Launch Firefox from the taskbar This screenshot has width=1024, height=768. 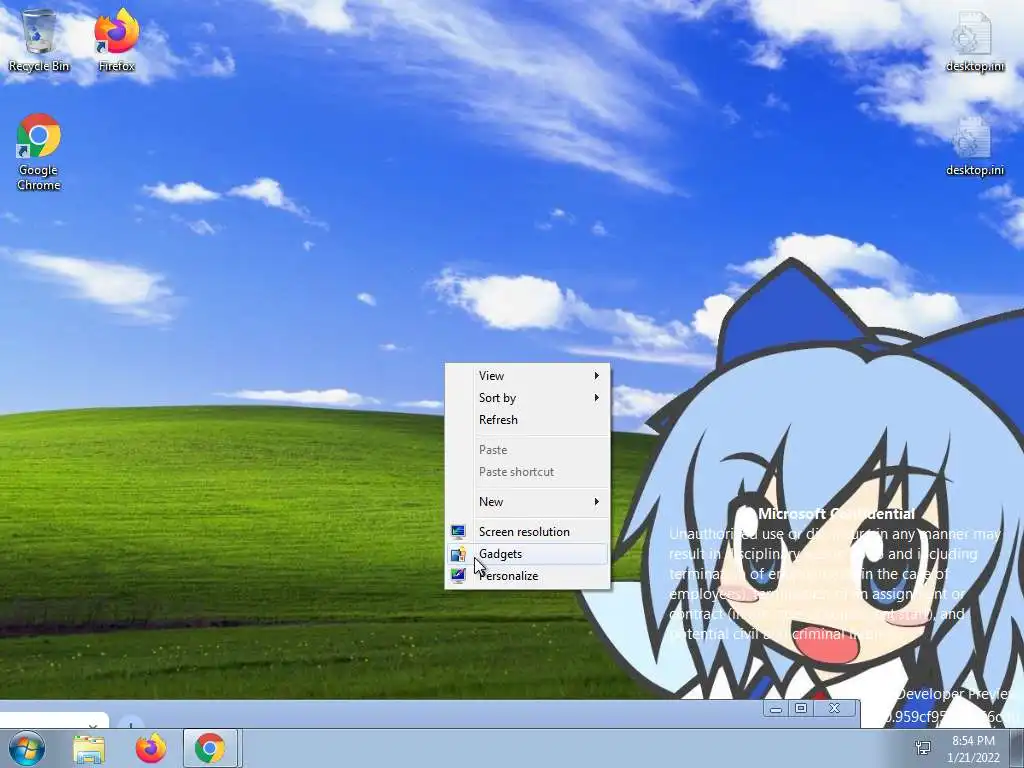[x=151, y=748]
